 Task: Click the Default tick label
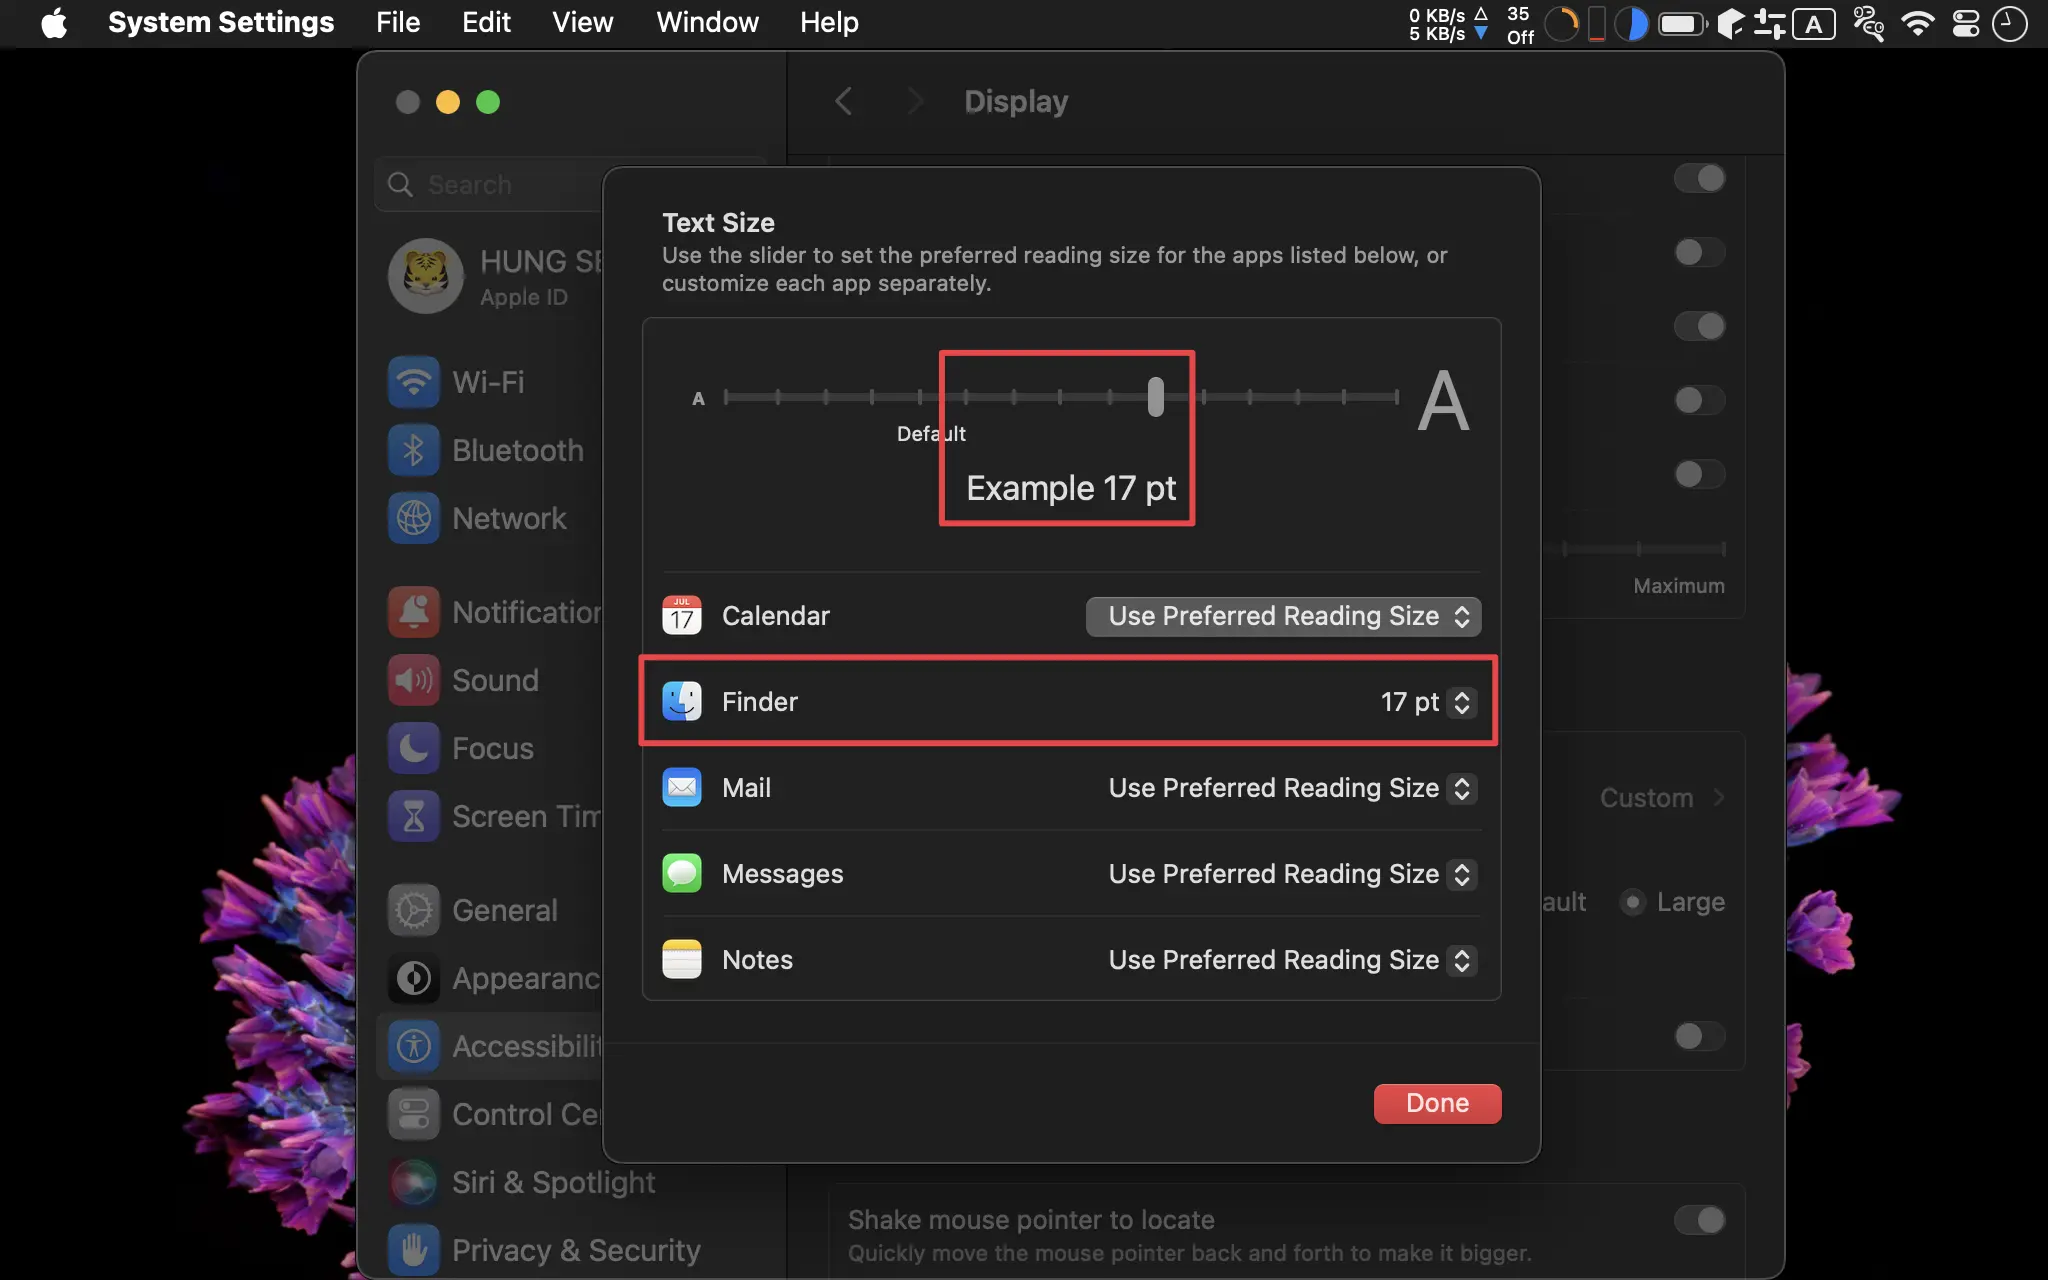pos(931,434)
